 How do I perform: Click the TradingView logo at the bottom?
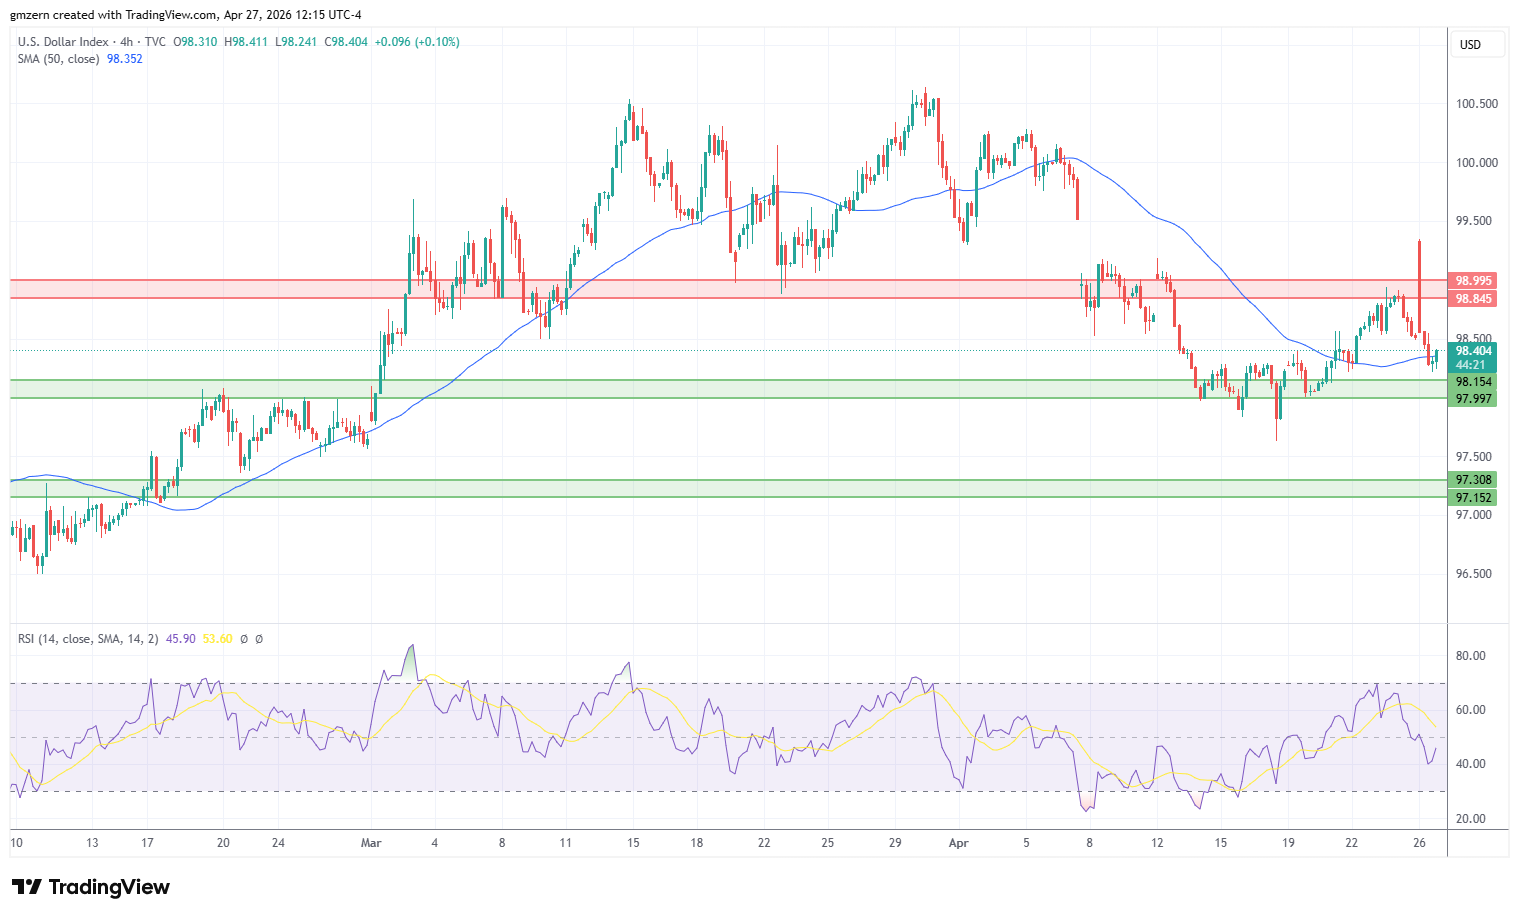(90, 887)
